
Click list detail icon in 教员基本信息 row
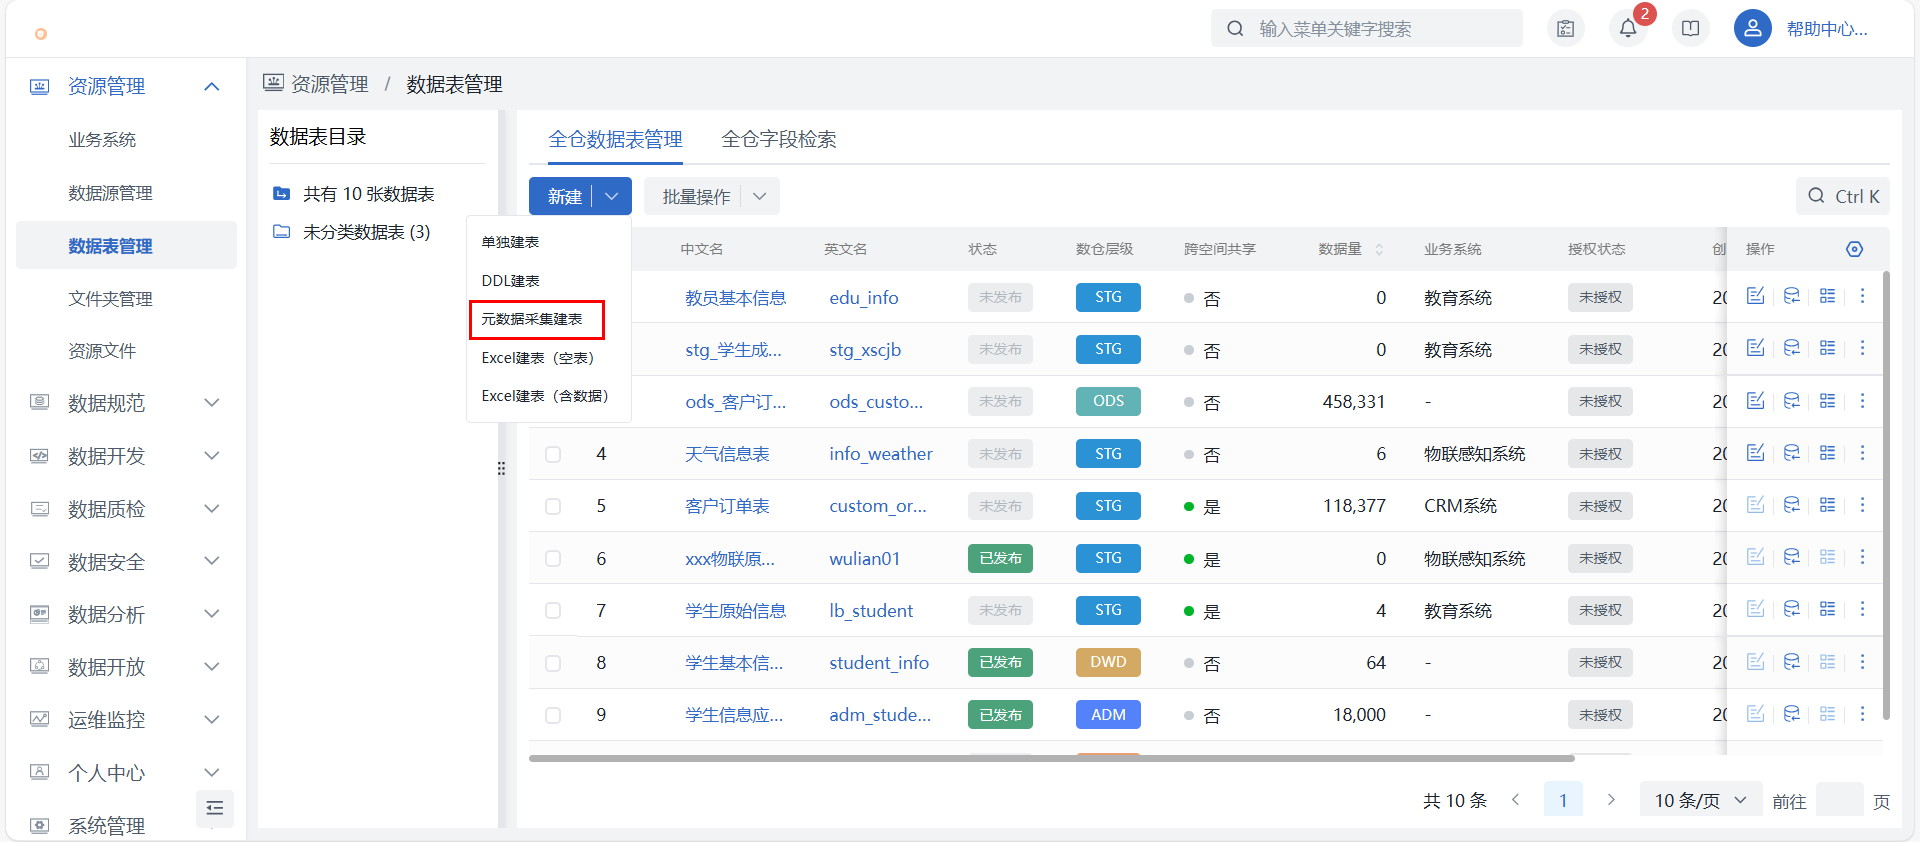(x=1828, y=296)
